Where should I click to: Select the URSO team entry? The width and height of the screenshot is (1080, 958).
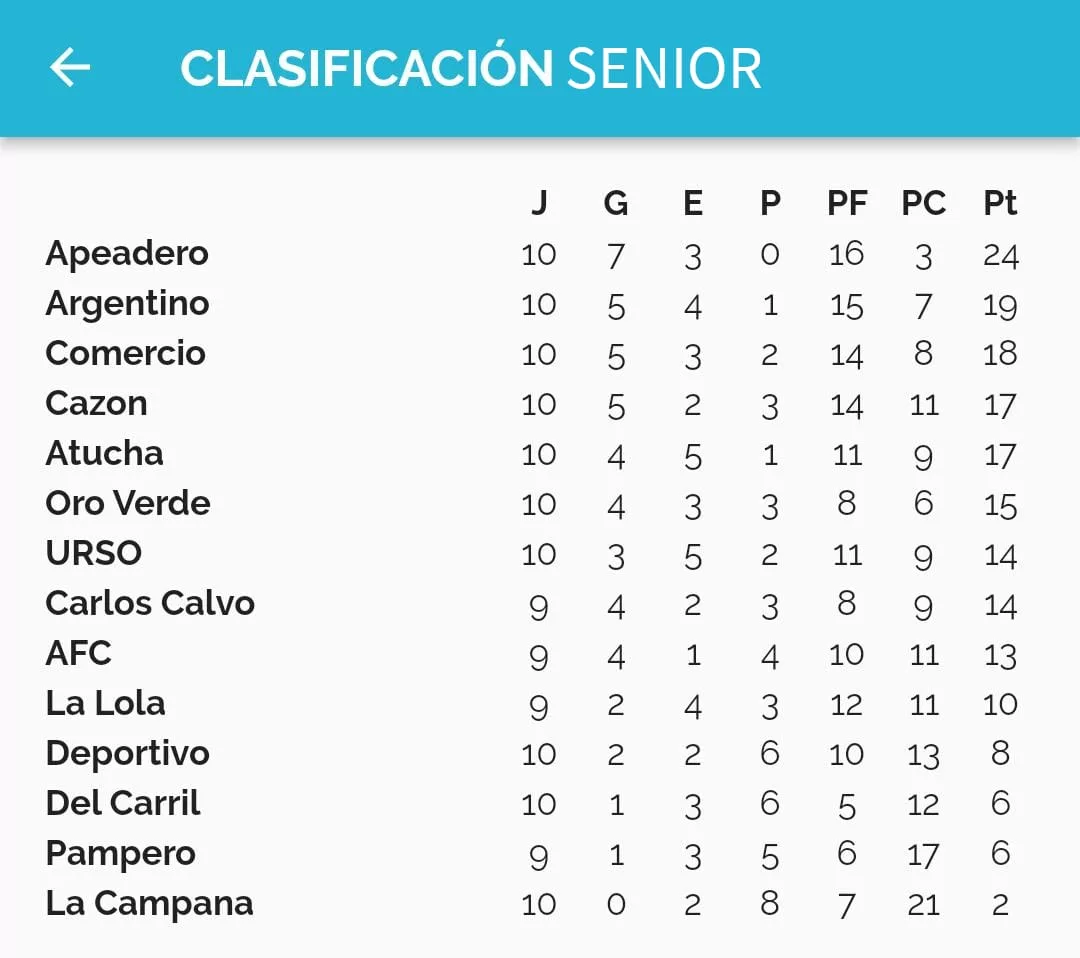point(94,553)
